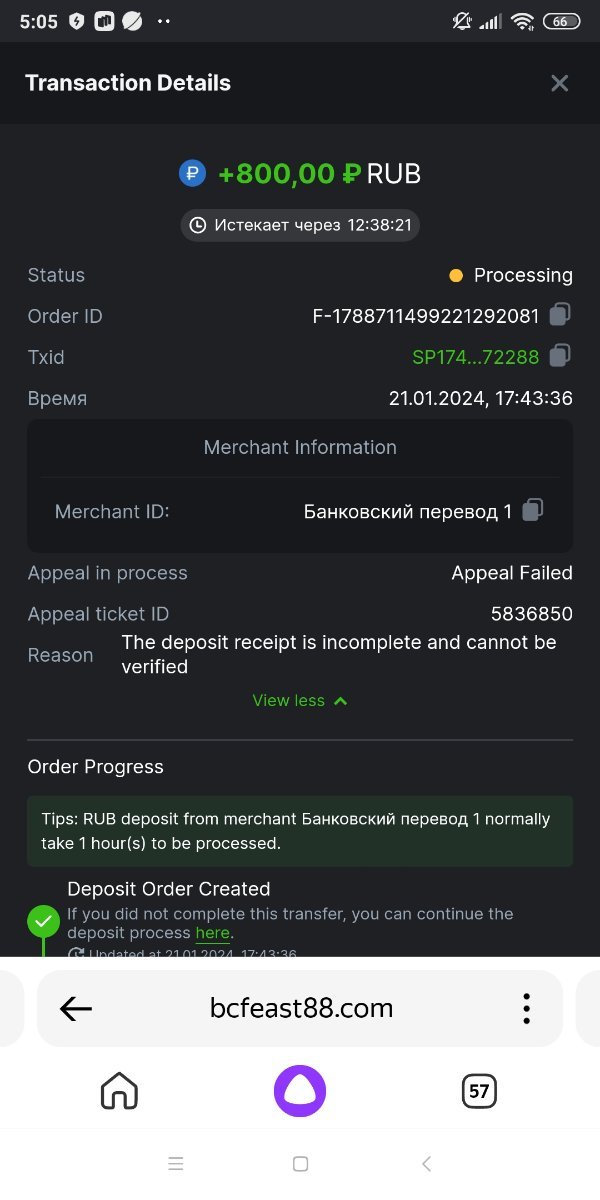Tap the green Deposit Order Created checkmark
Image resolution: width=600 pixels, height=1200 pixels.
point(43,921)
